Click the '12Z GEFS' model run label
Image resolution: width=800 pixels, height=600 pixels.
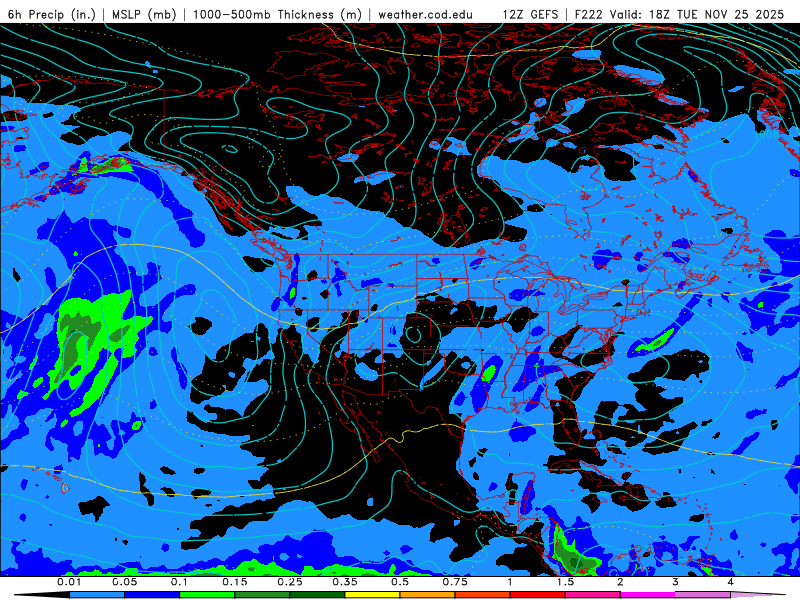click(x=530, y=14)
